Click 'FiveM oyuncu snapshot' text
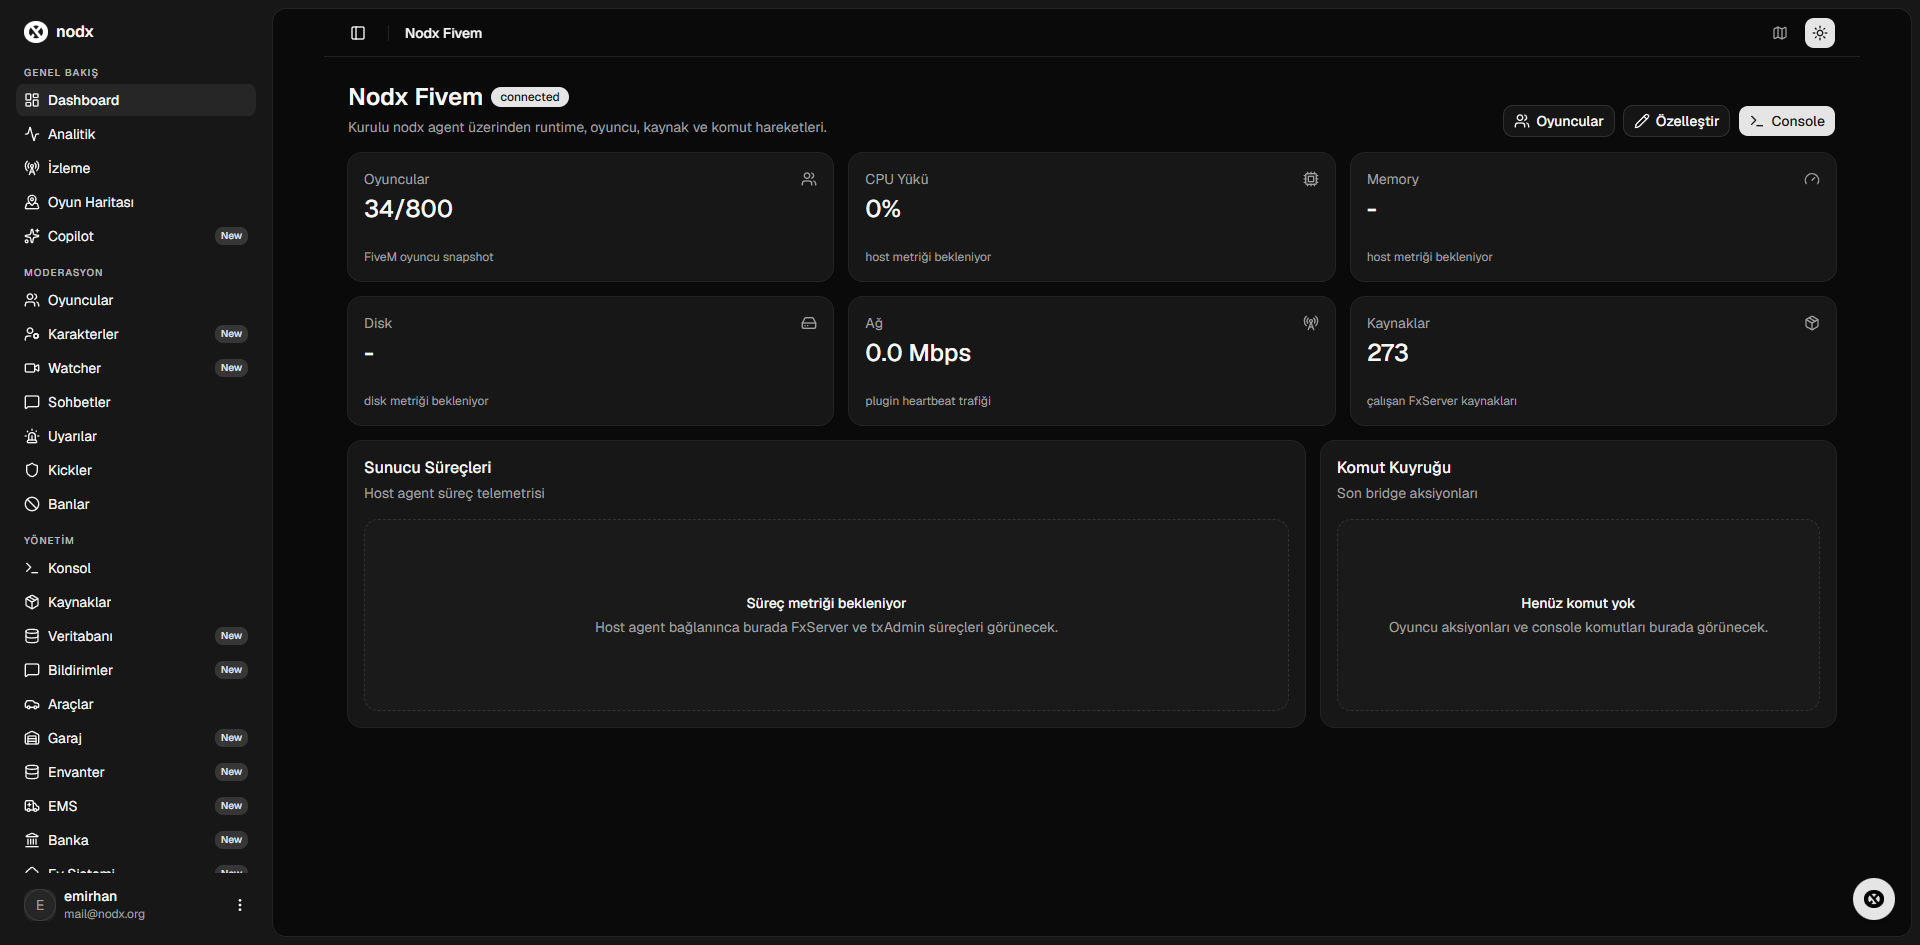The width and height of the screenshot is (1920, 945). click(x=428, y=257)
